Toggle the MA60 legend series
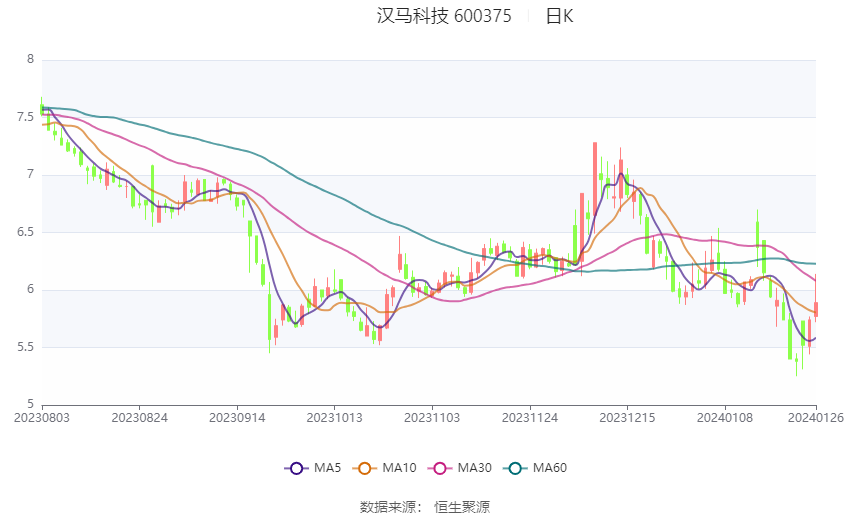 coord(535,468)
